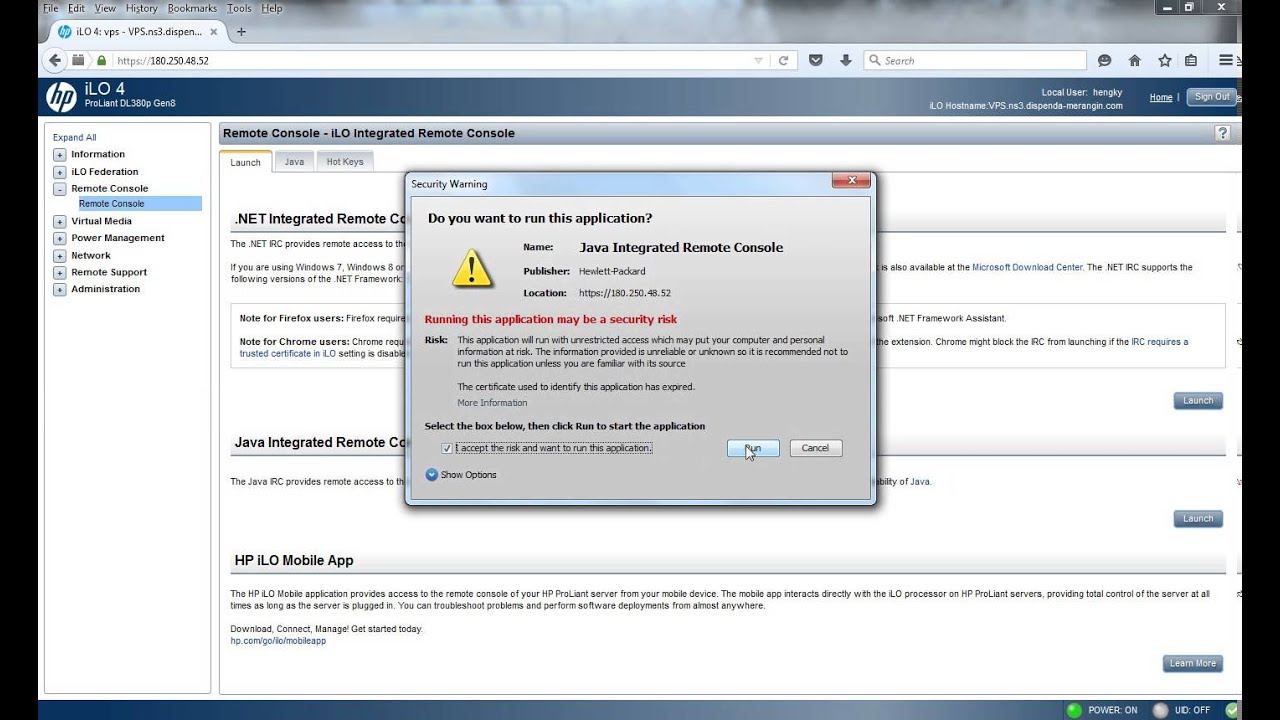Click the green padlock site identity icon

click(101, 60)
